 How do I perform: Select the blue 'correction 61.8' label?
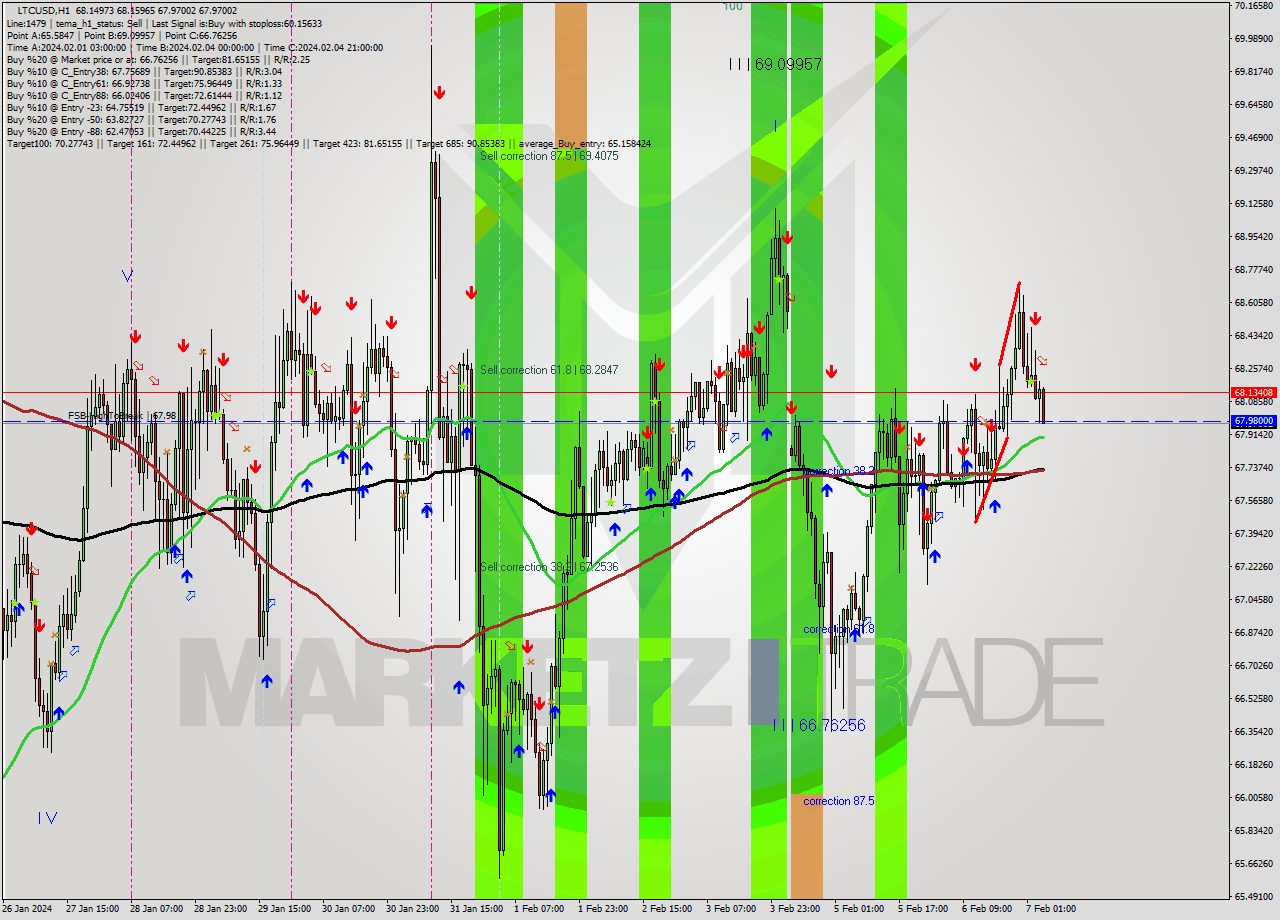click(839, 629)
